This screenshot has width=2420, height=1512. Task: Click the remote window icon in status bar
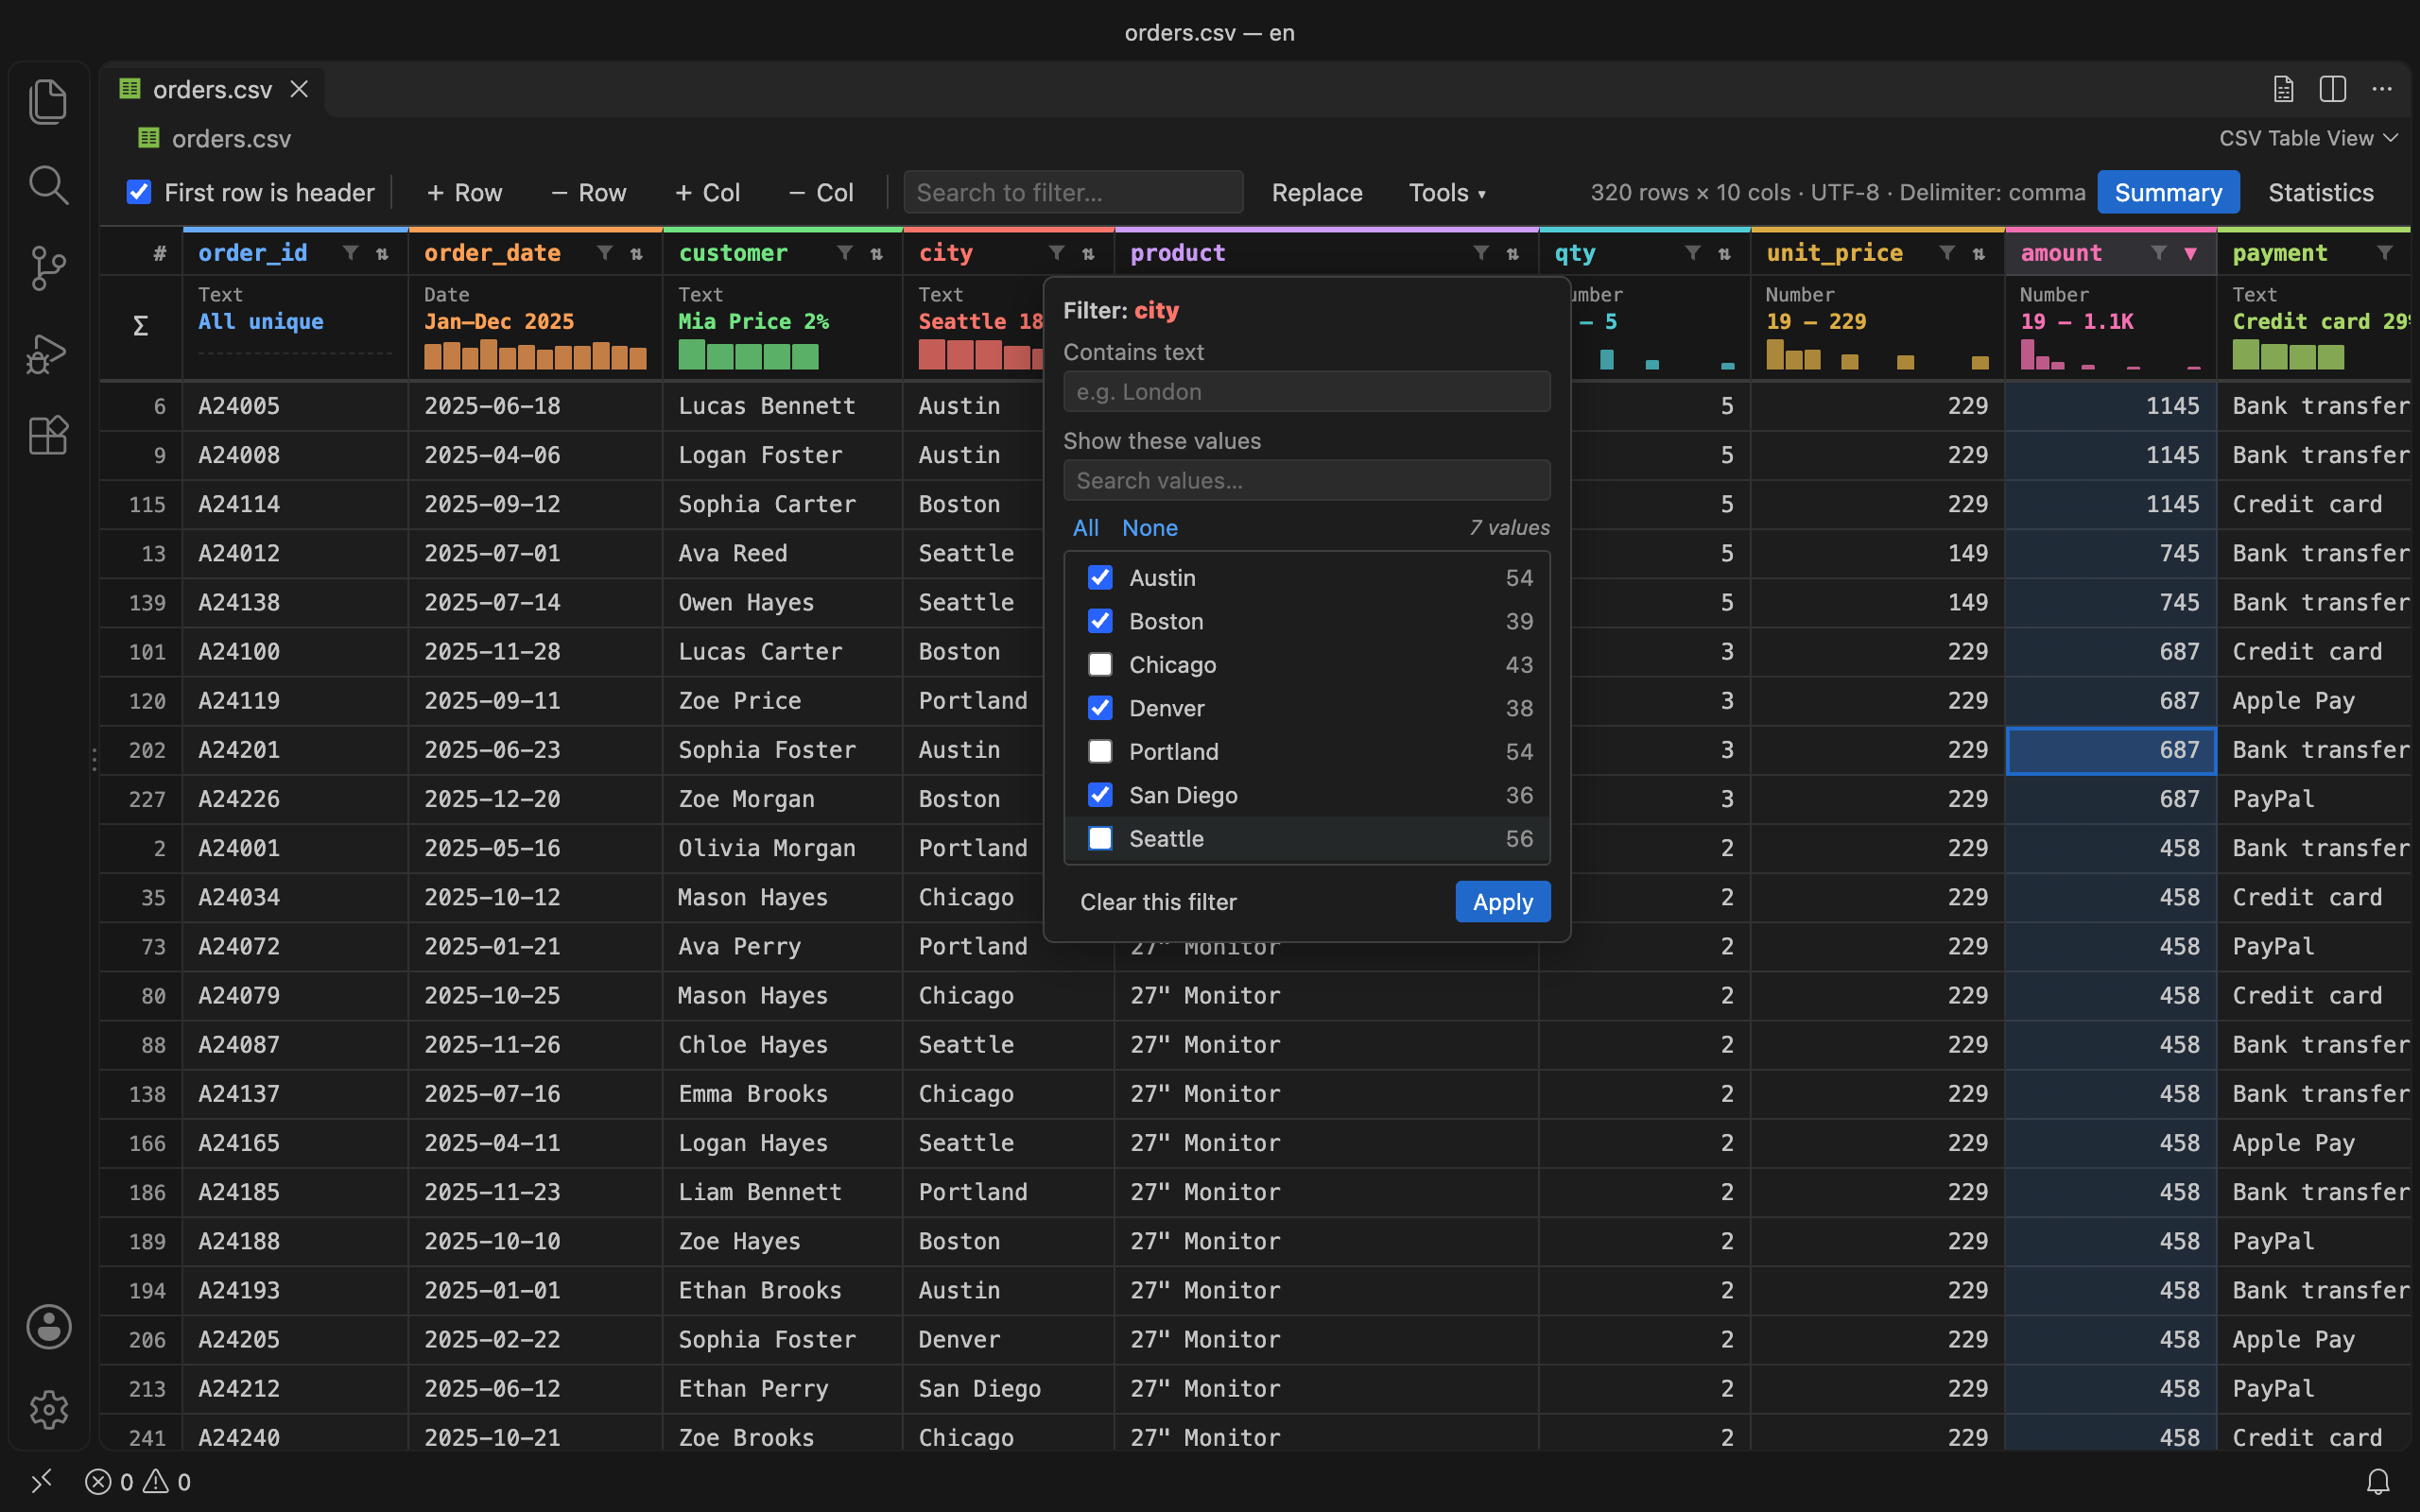click(41, 1481)
